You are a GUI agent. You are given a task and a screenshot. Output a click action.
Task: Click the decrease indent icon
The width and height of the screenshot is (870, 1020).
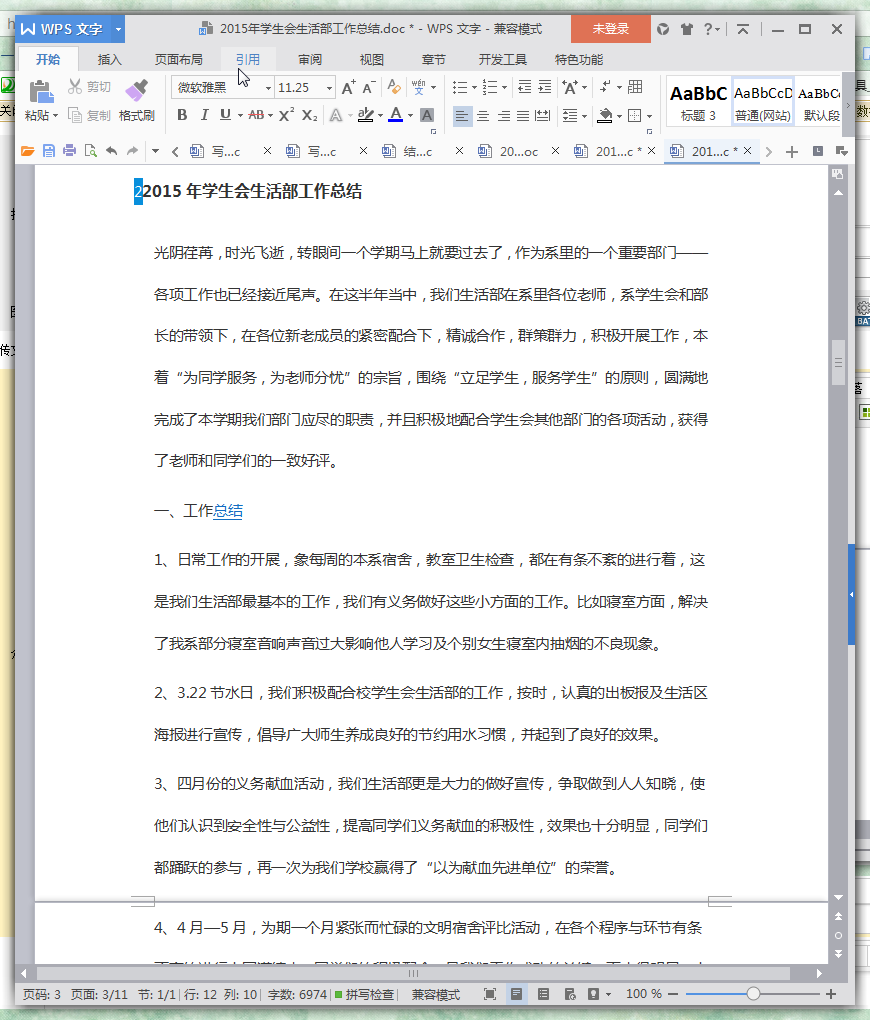tap(524, 87)
